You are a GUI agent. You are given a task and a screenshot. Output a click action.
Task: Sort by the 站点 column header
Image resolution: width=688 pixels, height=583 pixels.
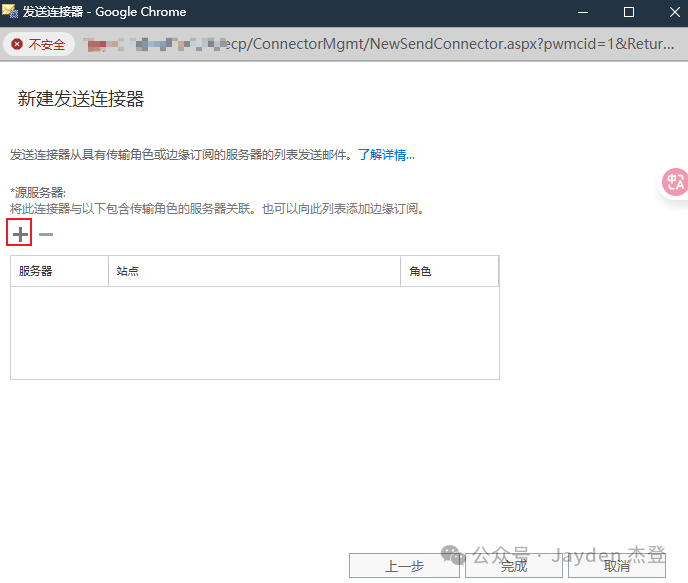click(254, 271)
